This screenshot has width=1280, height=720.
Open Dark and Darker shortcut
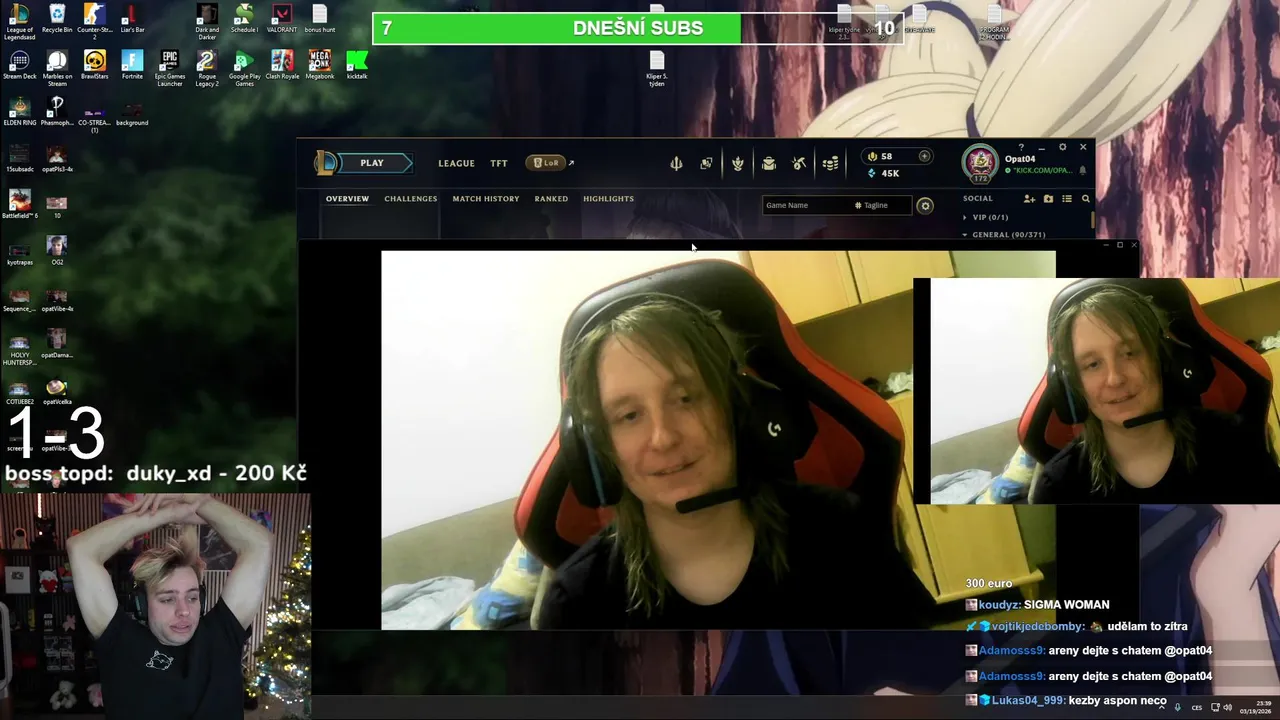coord(207,21)
